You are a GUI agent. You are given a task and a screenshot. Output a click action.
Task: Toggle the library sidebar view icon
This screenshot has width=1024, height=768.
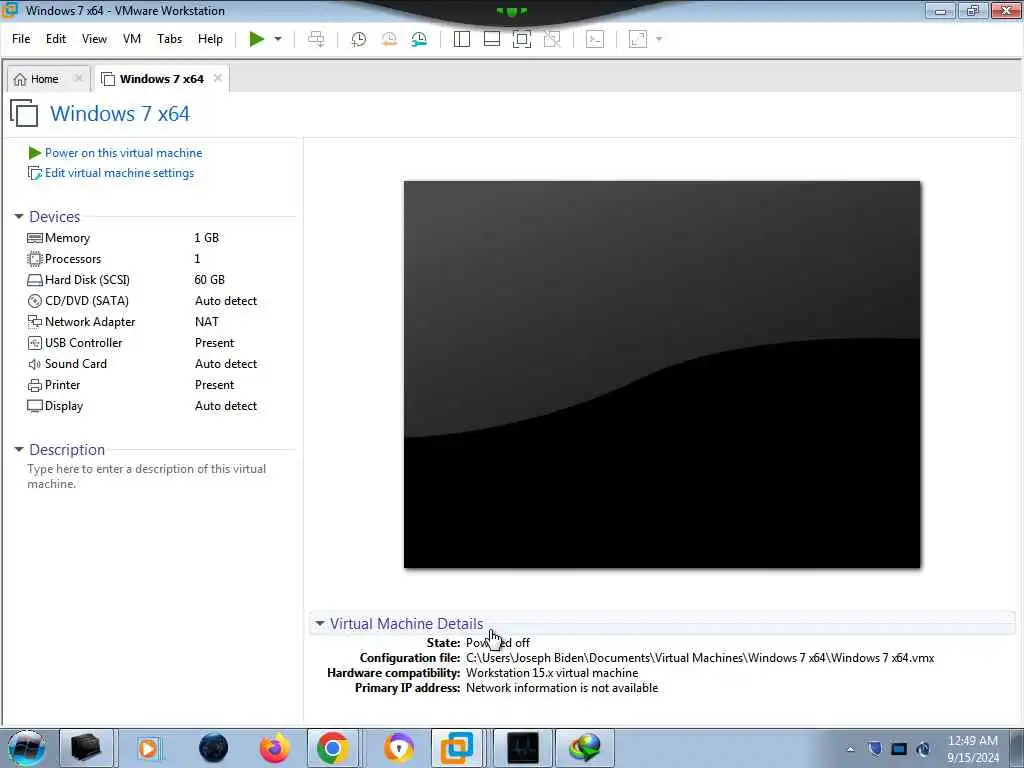tap(462, 39)
